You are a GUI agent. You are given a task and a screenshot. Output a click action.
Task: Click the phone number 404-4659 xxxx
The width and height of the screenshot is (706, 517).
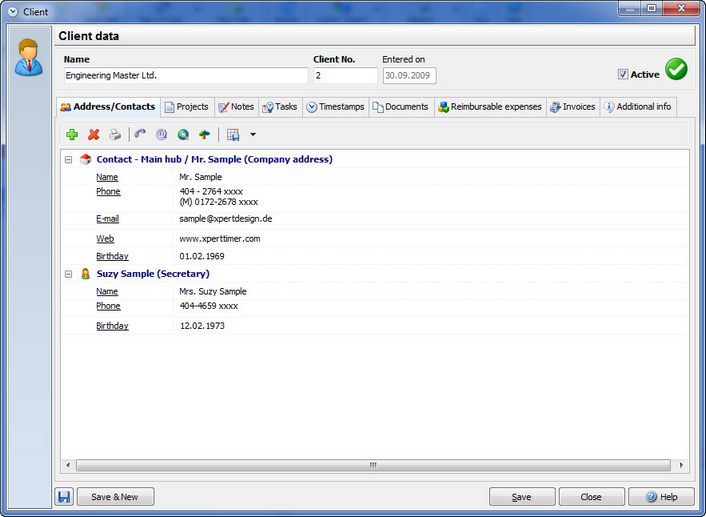pos(209,306)
